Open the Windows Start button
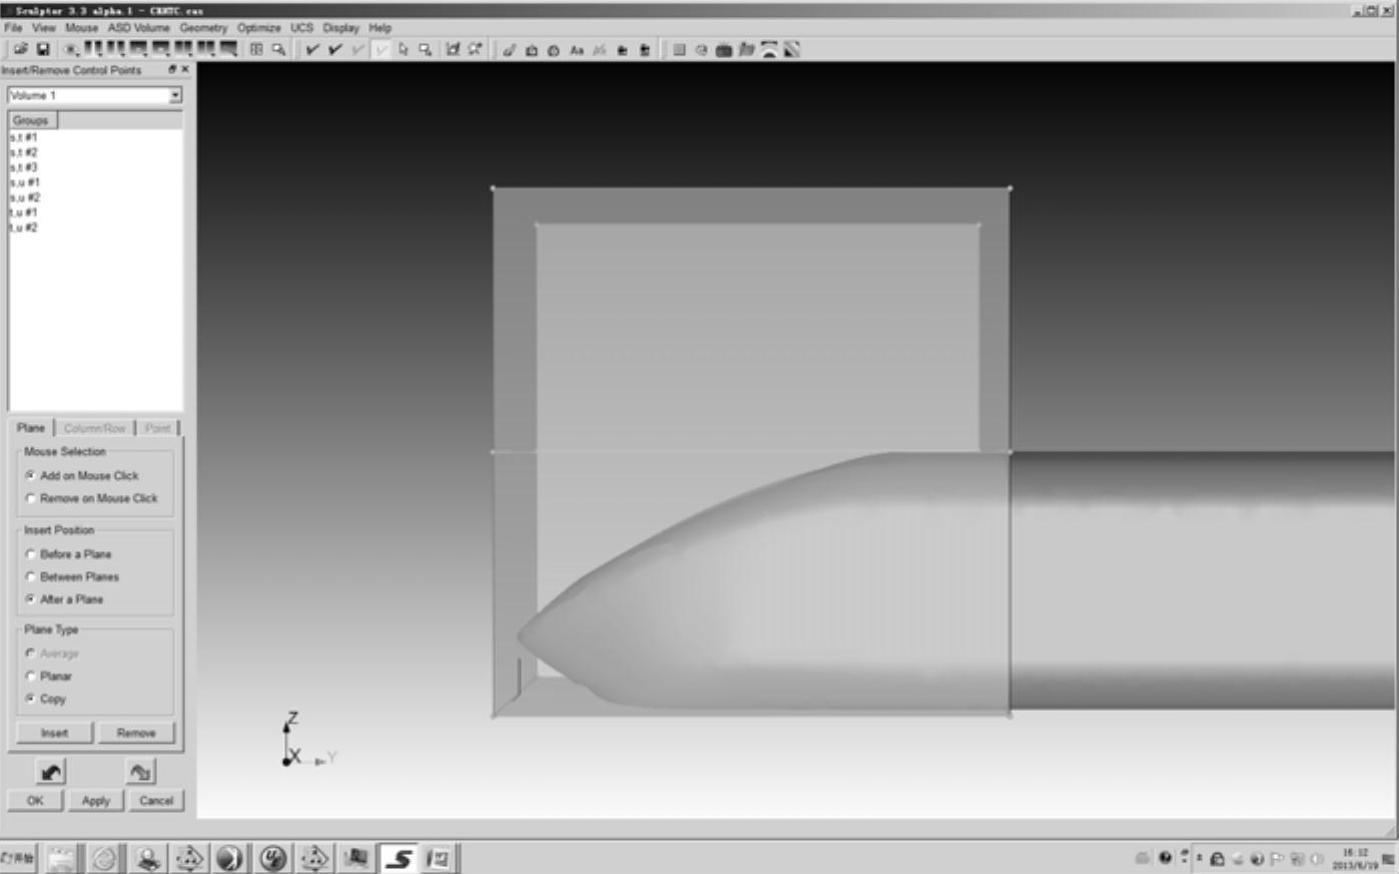The image size is (1399, 874). click(19, 858)
